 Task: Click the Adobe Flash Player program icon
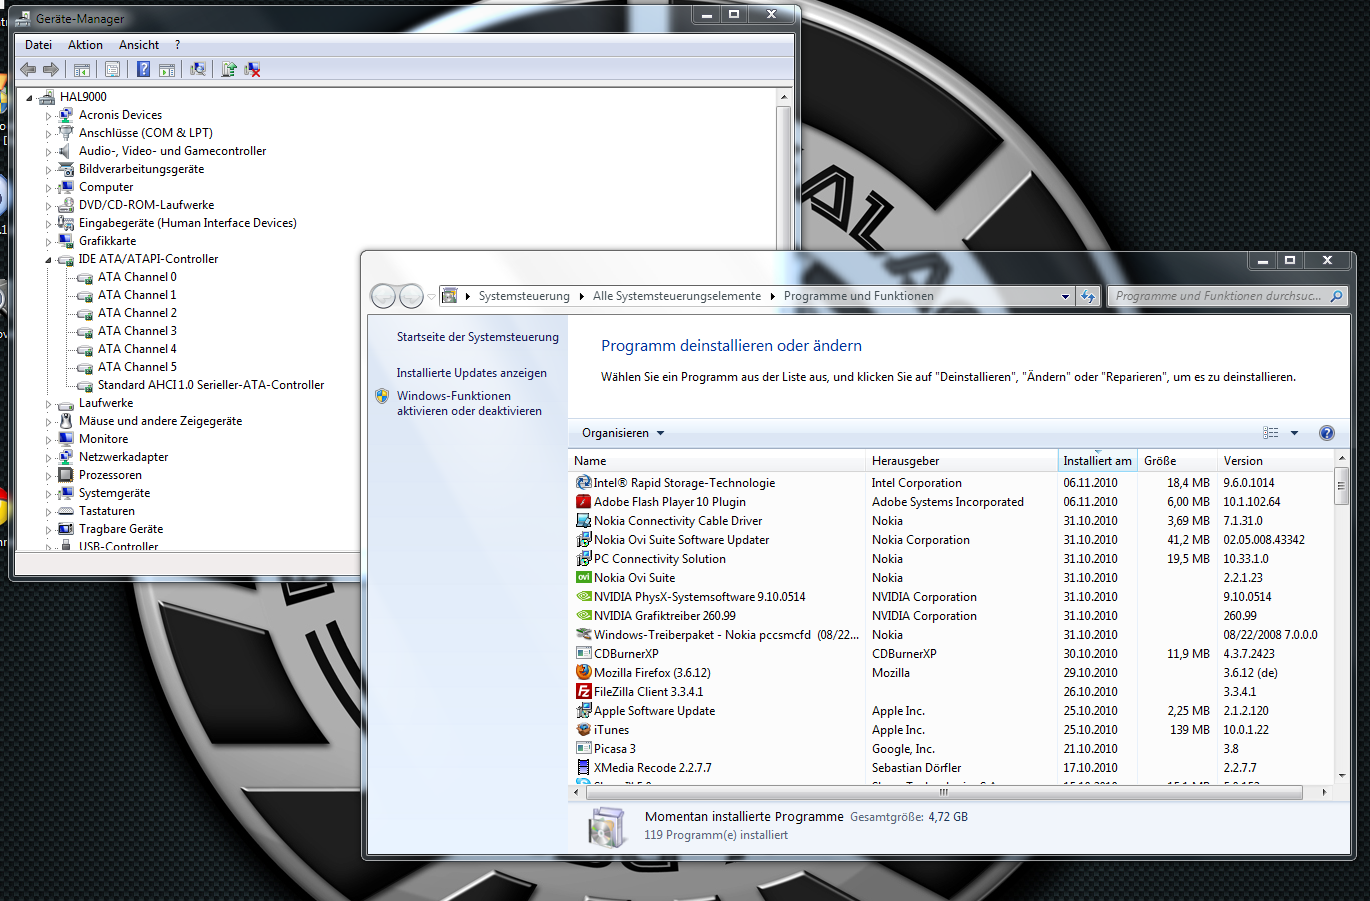tap(584, 502)
